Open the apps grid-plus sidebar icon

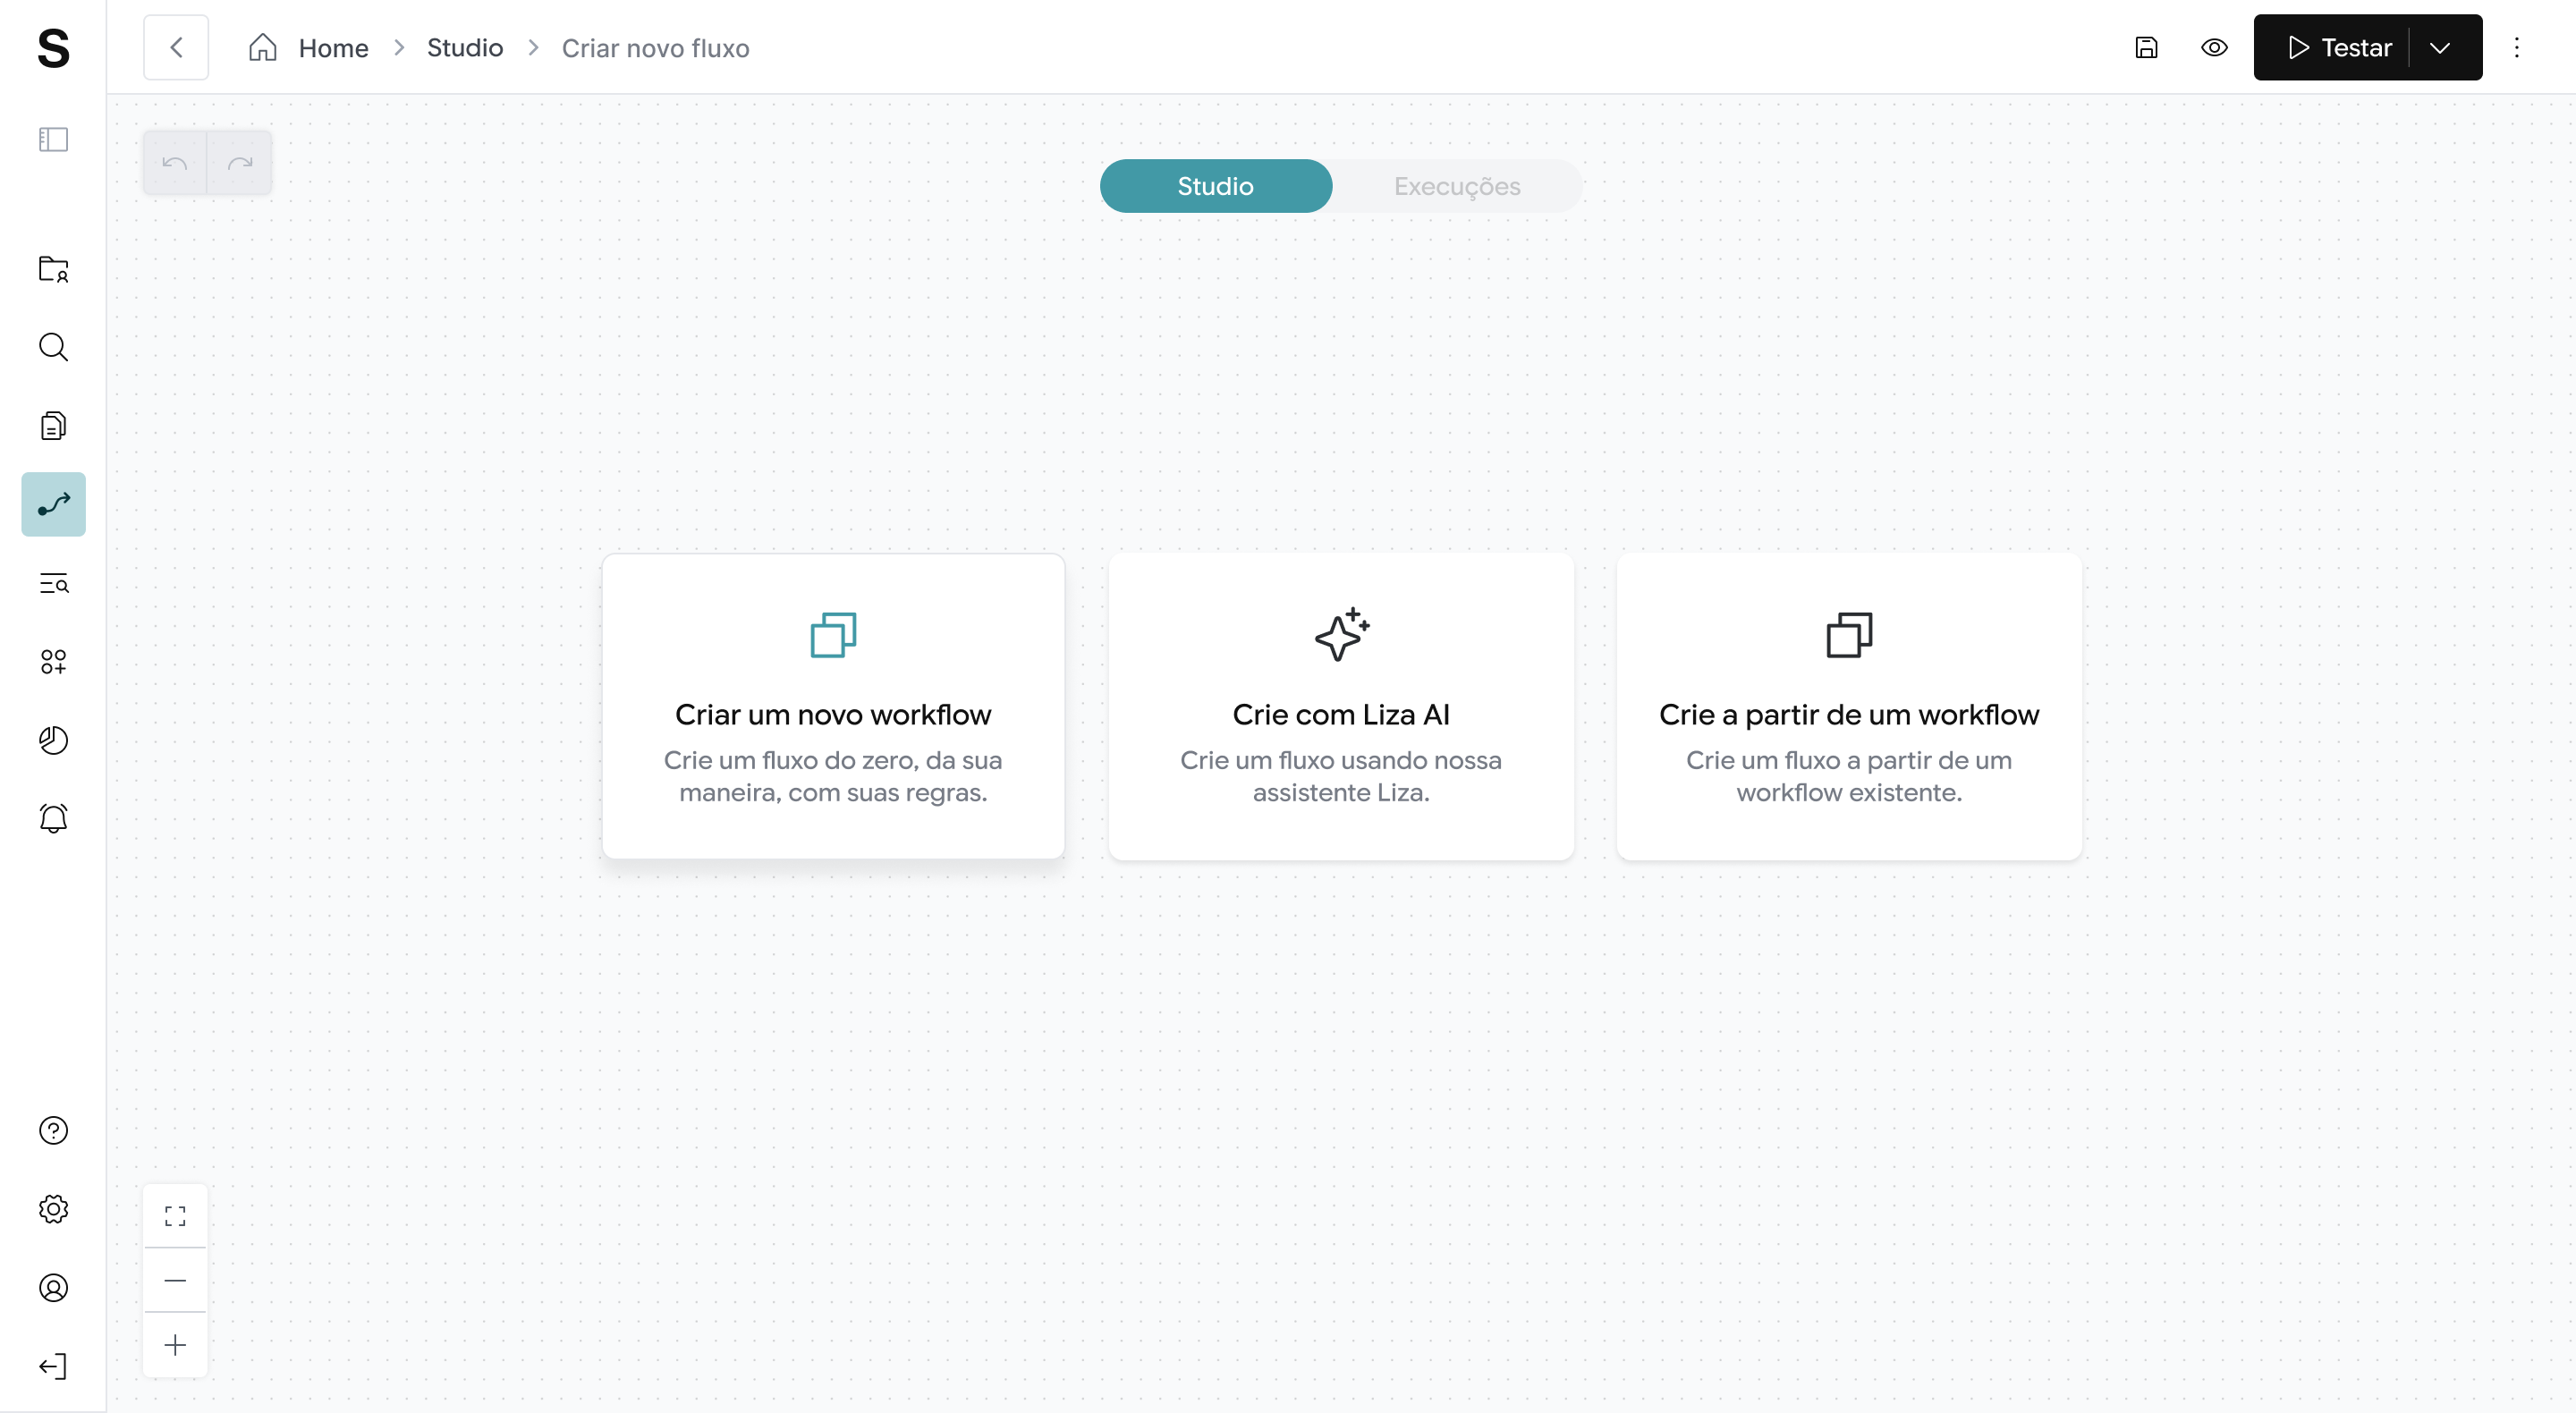click(x=53, y=661)
